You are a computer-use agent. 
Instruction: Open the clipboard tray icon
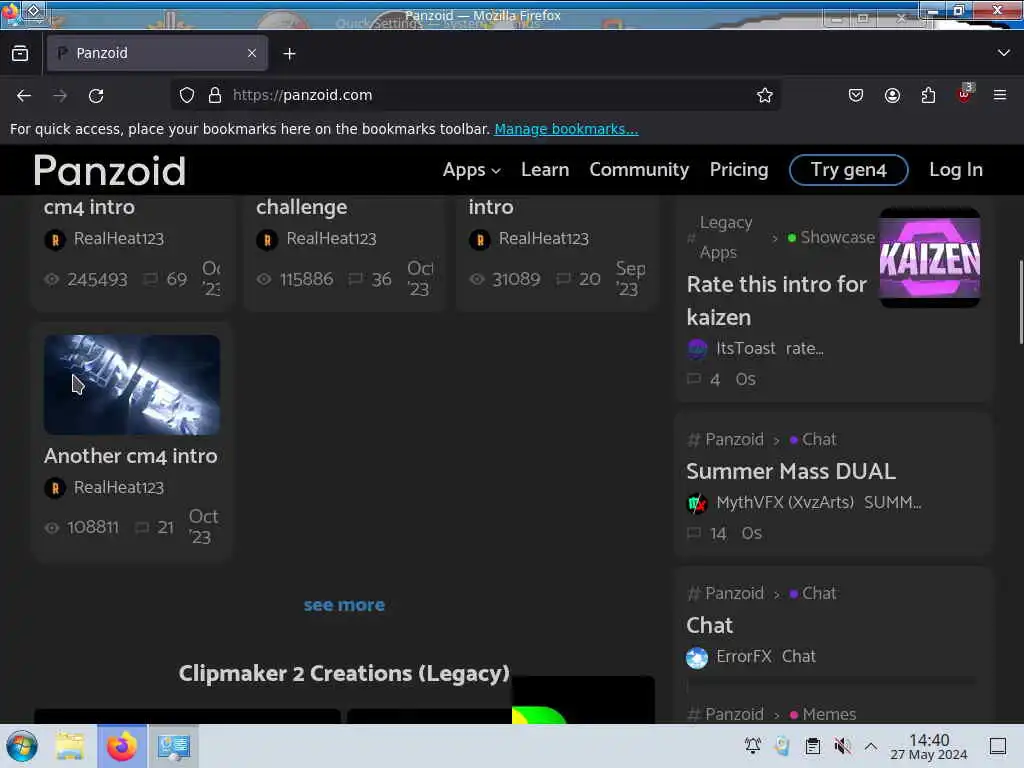[812, 746]
